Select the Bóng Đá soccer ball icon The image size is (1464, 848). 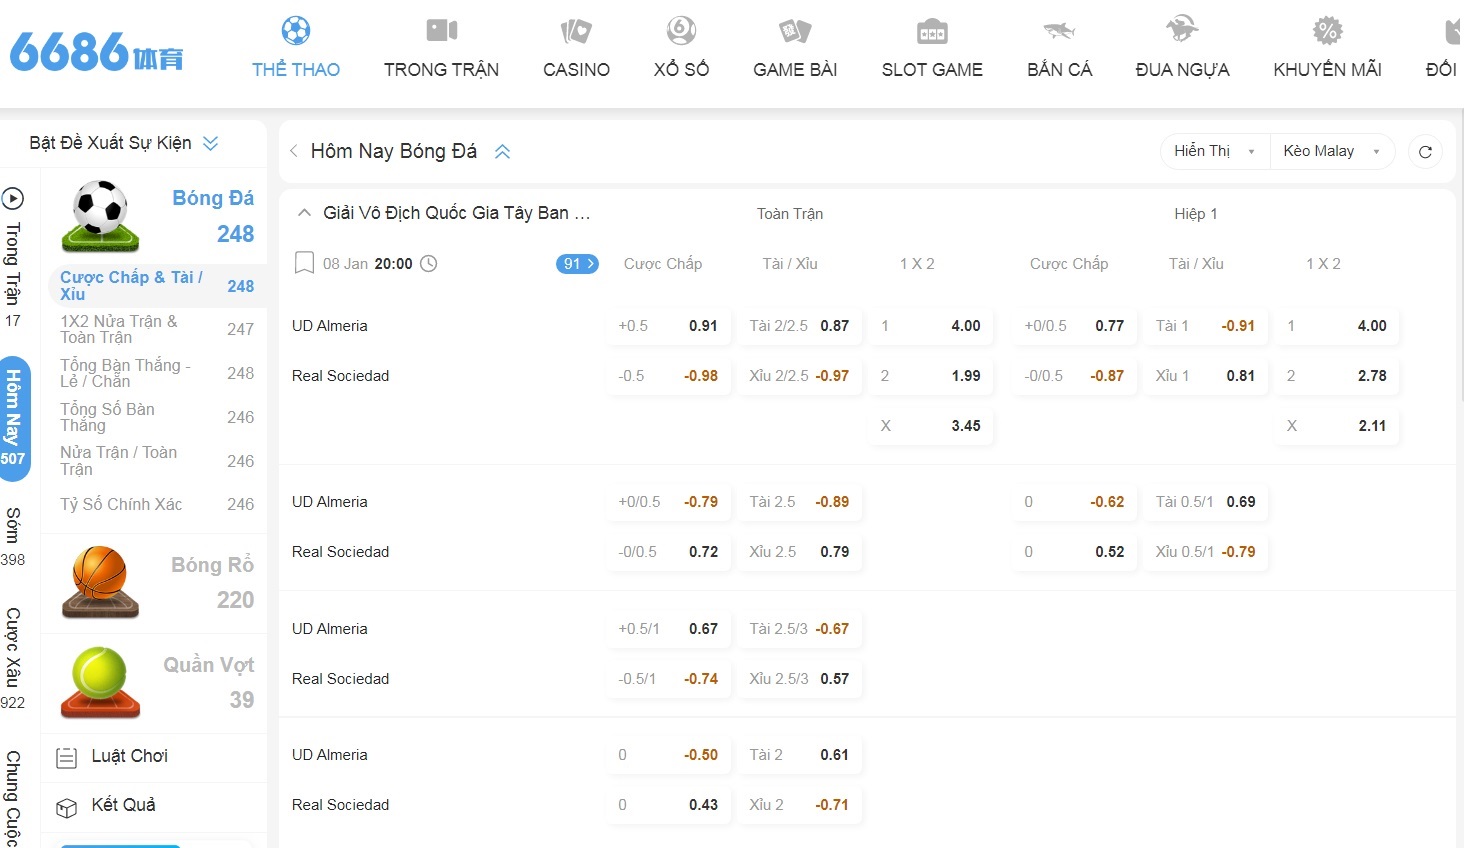tap(100, 215)
